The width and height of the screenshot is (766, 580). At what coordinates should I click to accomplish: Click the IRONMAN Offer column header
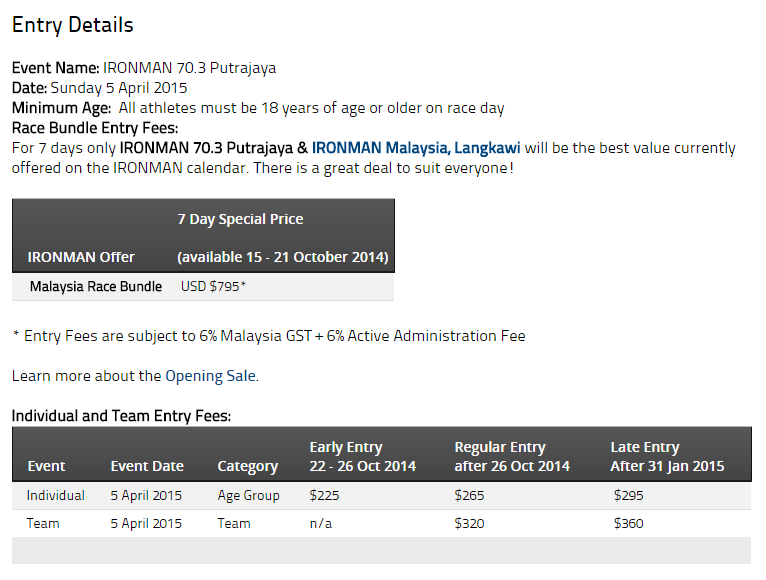click(x=81, y=257)
